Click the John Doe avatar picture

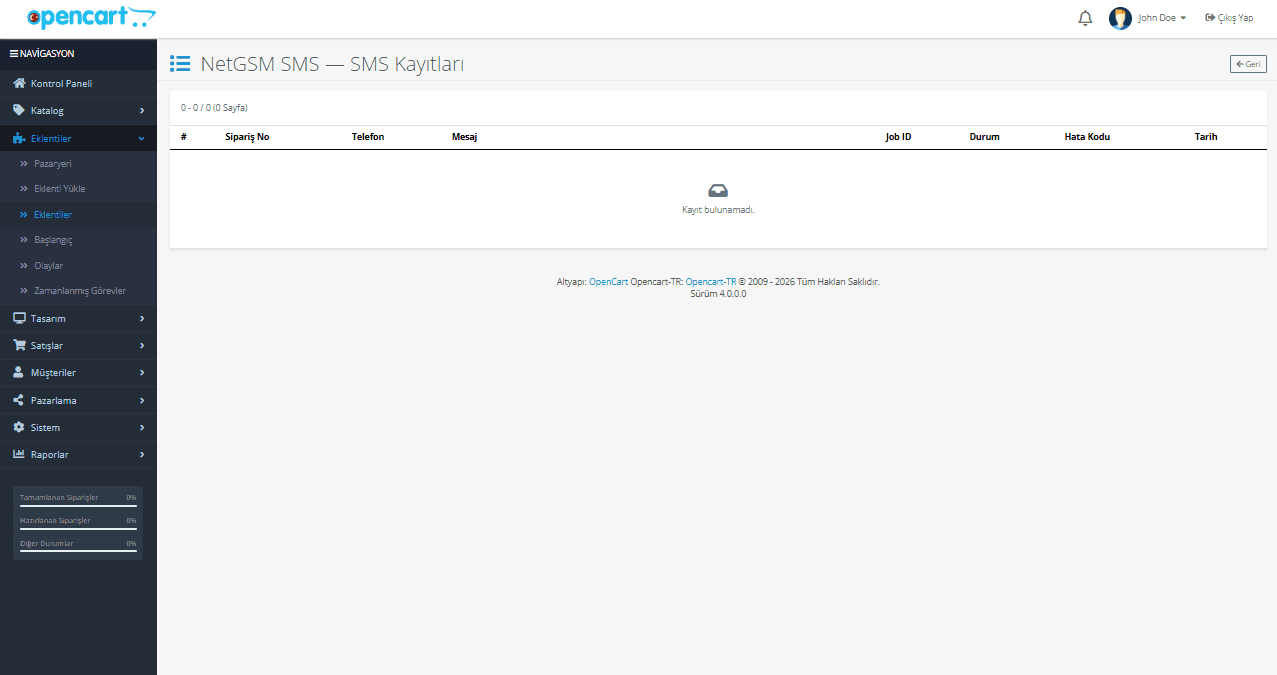(1120, 18)
